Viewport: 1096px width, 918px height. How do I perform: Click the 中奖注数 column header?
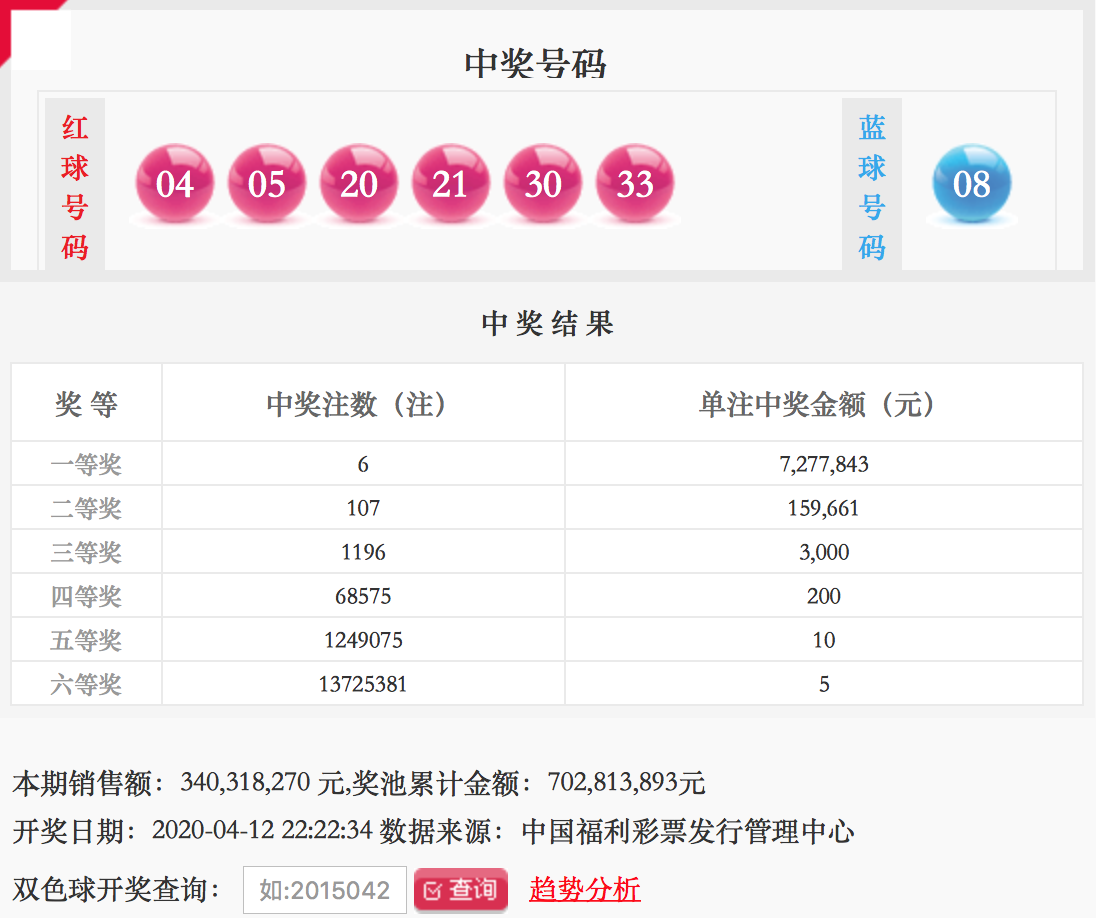click(362, 404)
